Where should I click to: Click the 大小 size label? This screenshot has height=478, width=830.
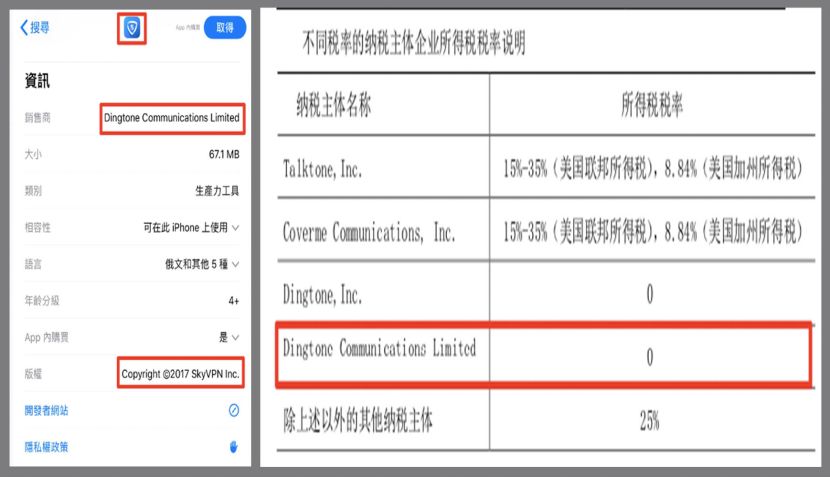coord(33,155)
